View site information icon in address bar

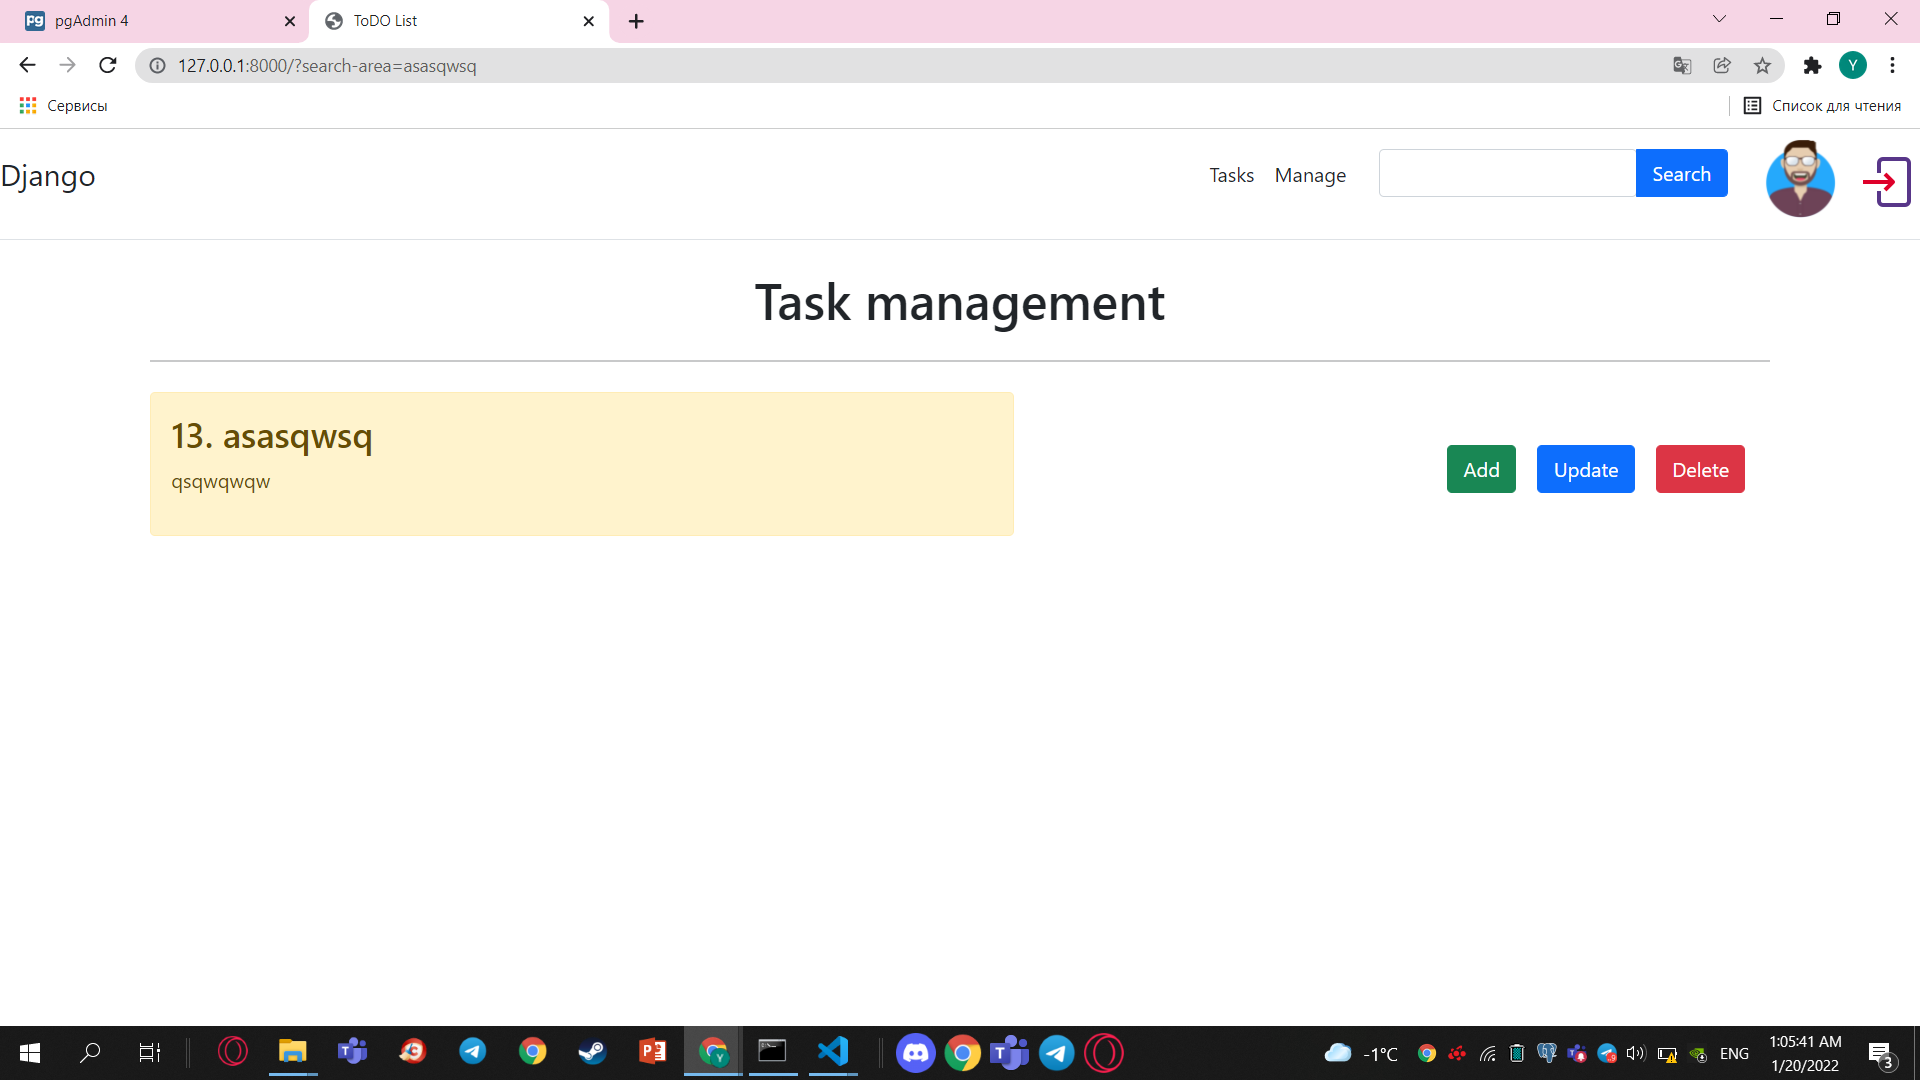[157, 66]
